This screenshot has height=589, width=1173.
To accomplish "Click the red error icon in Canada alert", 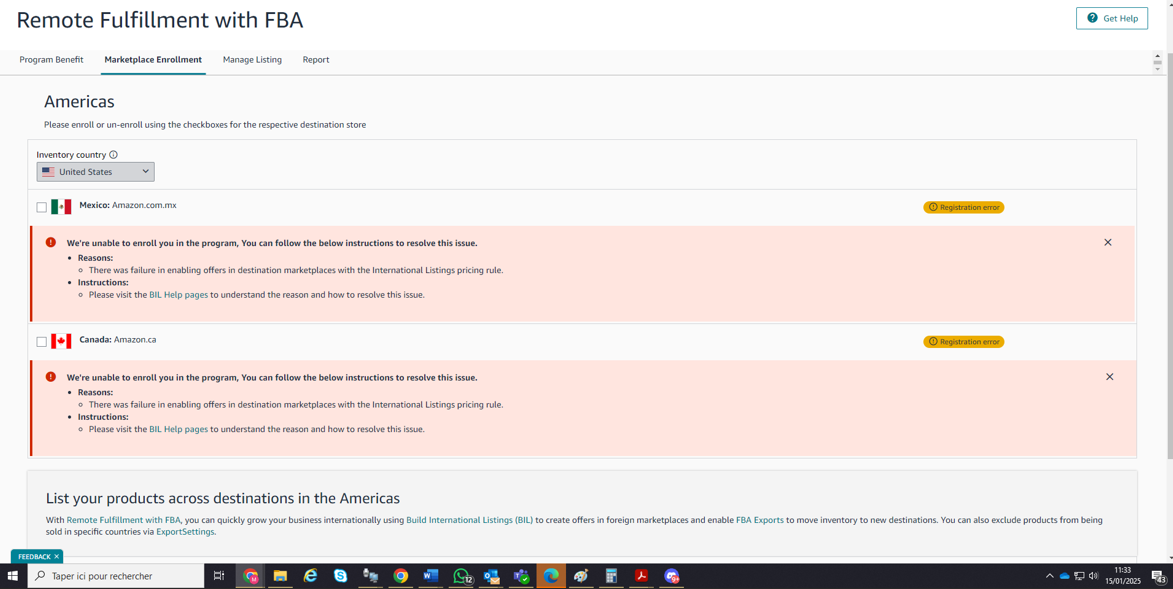I will pyautogui.click(x=51, y=377).
